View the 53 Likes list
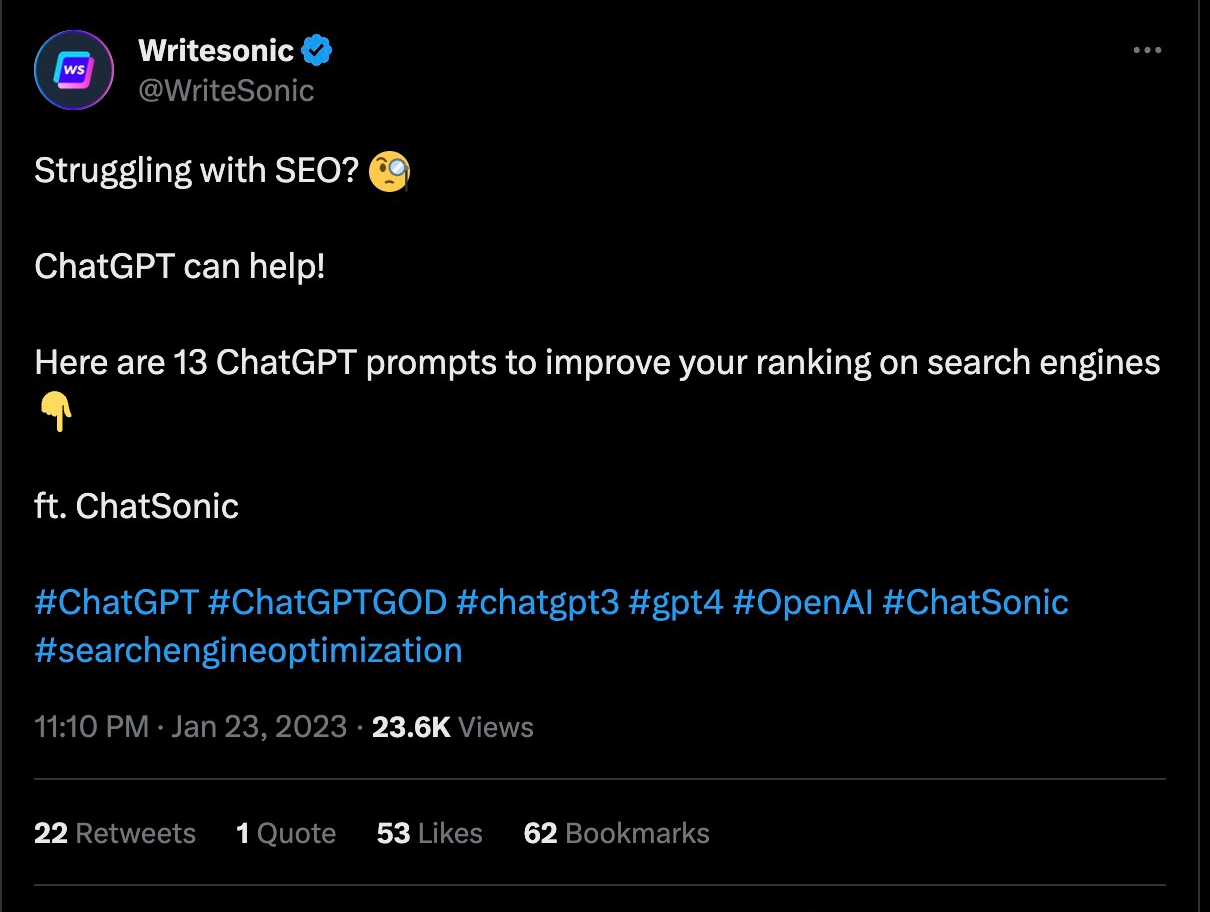 [429, 834]
